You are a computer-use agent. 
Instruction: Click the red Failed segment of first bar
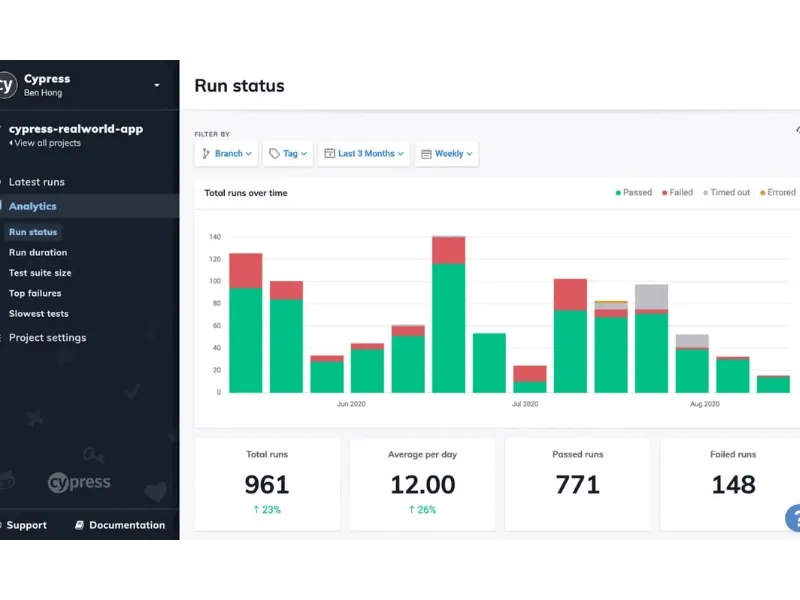point(246,271)
